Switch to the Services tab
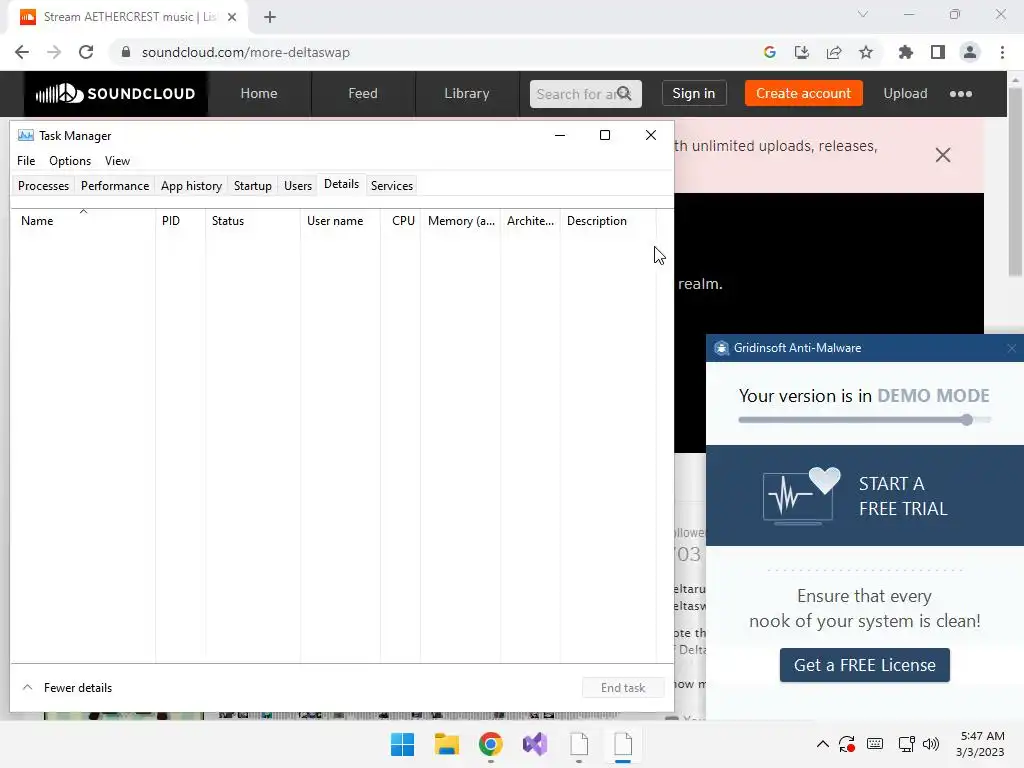1024x768 pixels. click(392, 185)
